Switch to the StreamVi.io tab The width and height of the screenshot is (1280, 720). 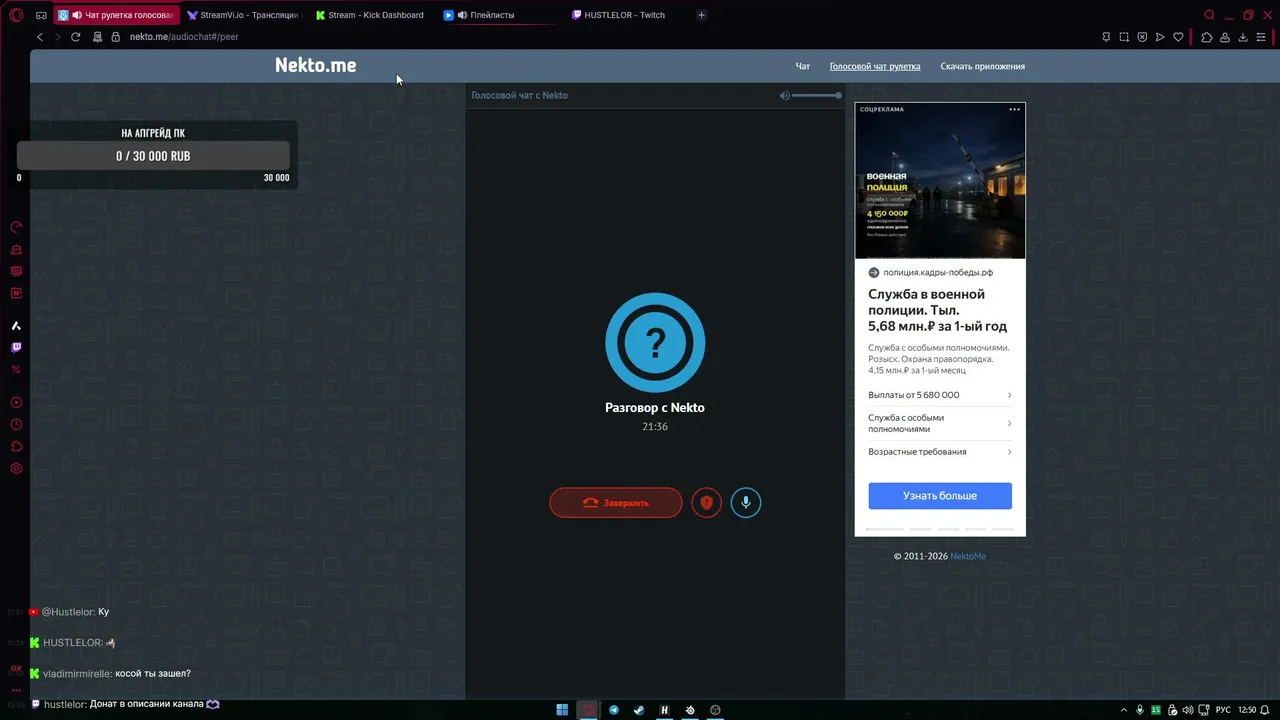pos(243,15)
